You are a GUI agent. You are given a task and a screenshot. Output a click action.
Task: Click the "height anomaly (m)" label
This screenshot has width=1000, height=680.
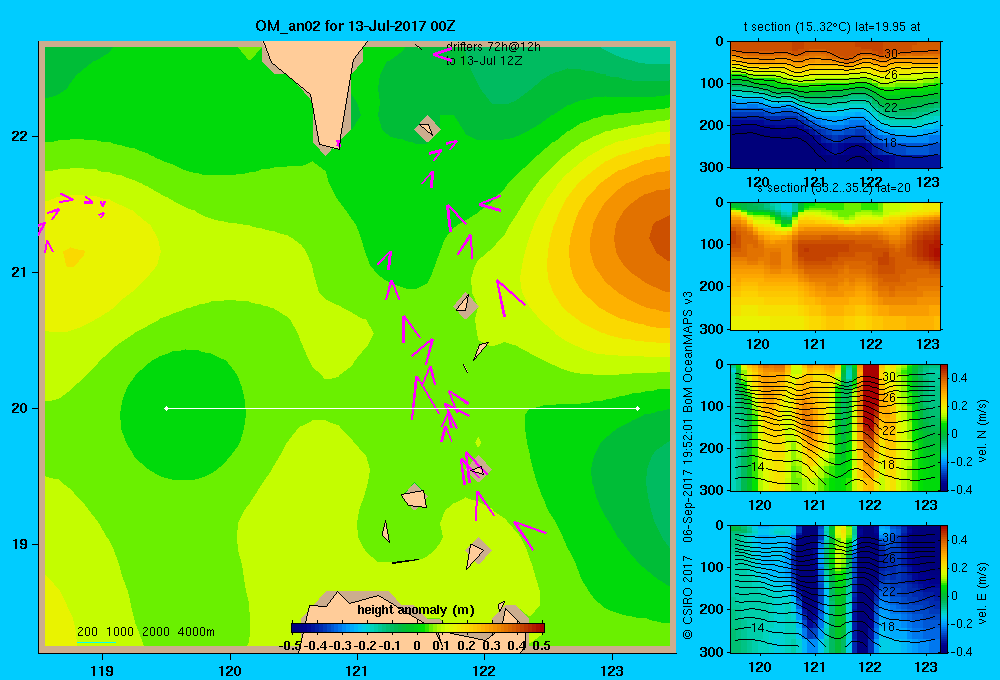[x=416, y=610]
